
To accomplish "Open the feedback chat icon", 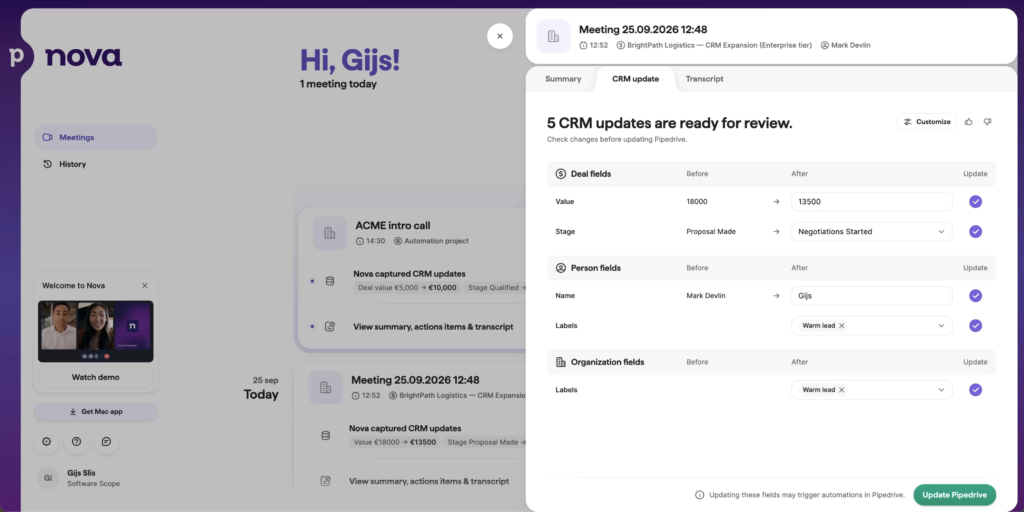I will (x=106, y=441).
